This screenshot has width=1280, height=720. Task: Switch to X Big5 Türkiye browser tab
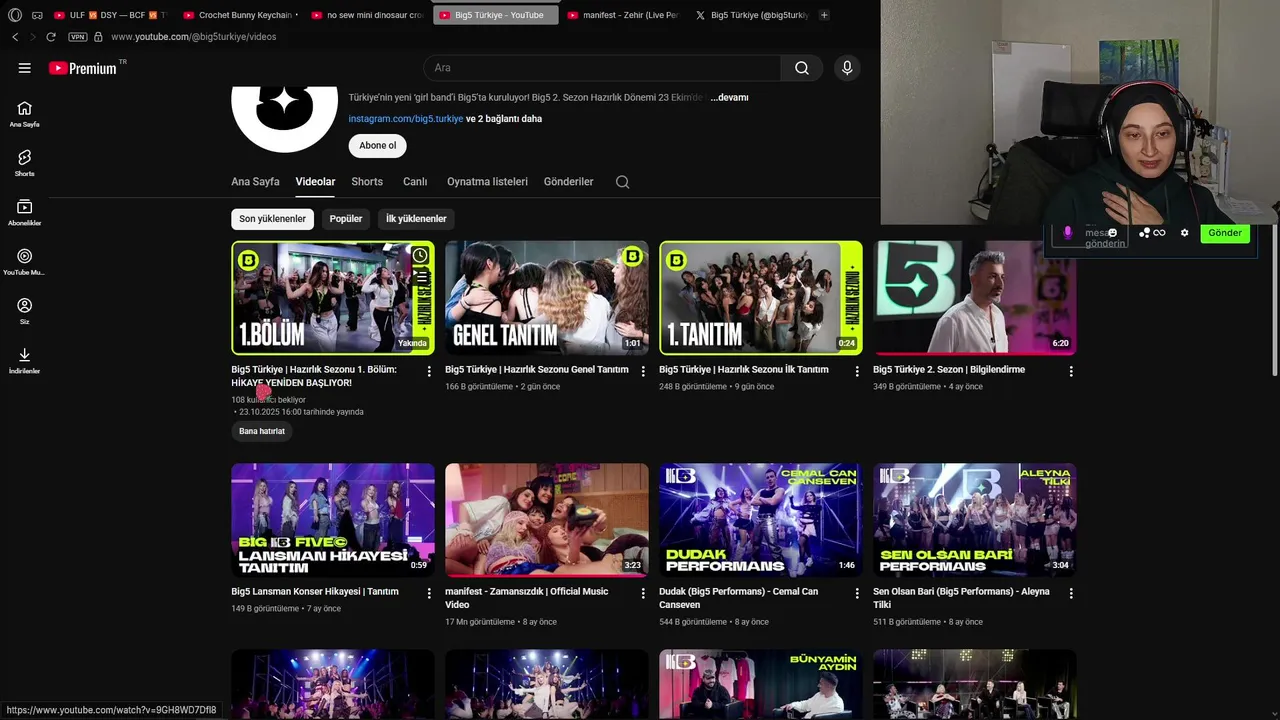pos(750,15)
